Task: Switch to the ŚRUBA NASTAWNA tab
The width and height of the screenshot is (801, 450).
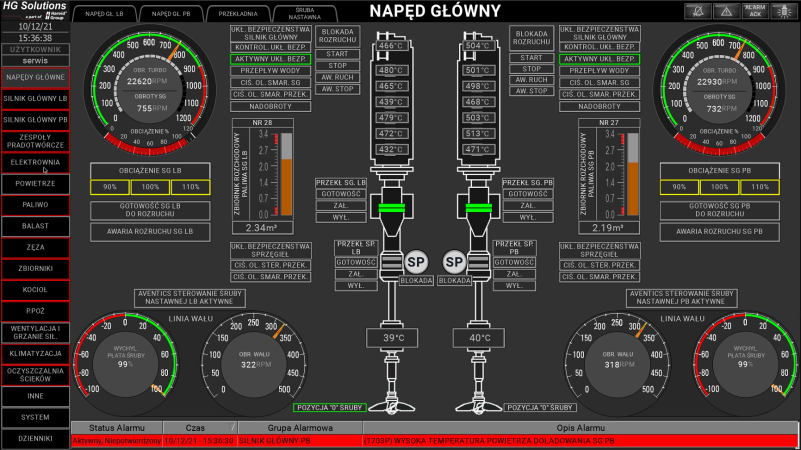Action: pos(305,14)
